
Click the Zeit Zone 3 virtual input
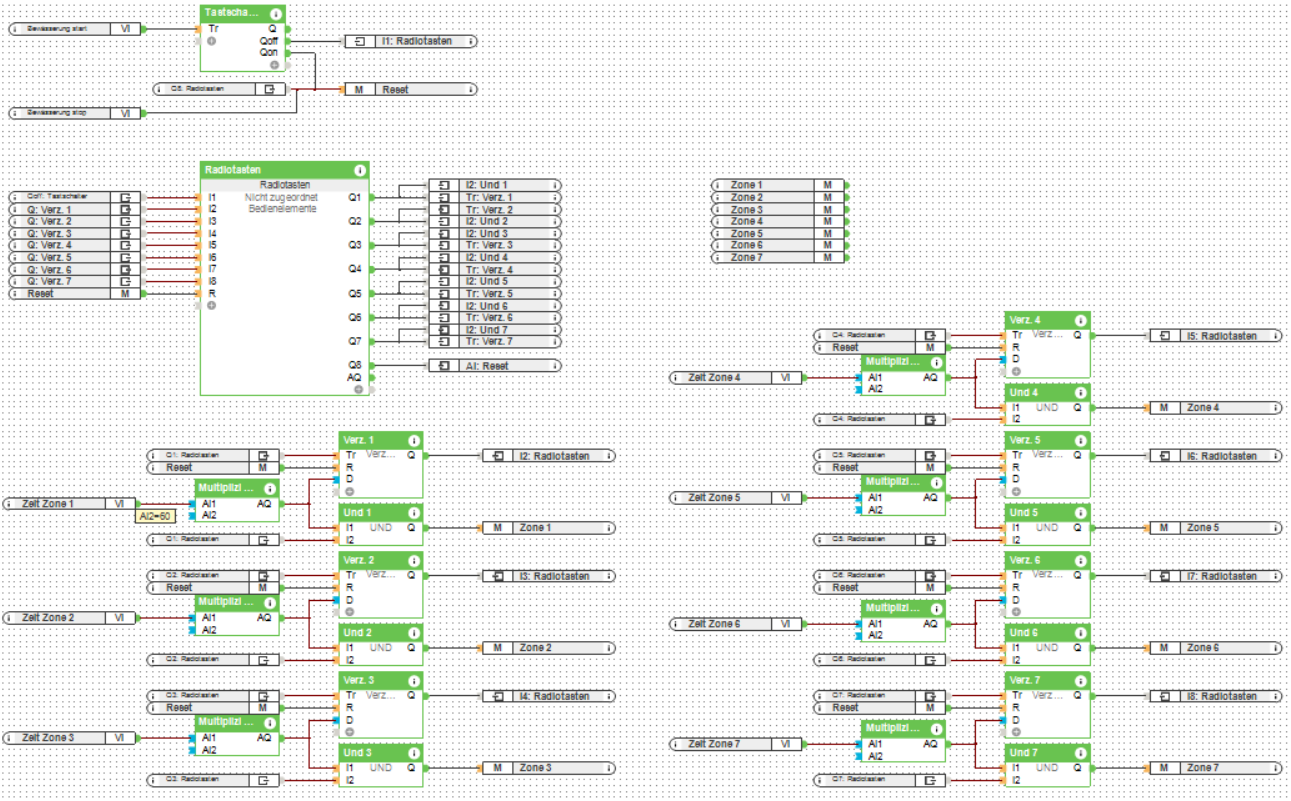pyautogui.click(x=70, y=738)
